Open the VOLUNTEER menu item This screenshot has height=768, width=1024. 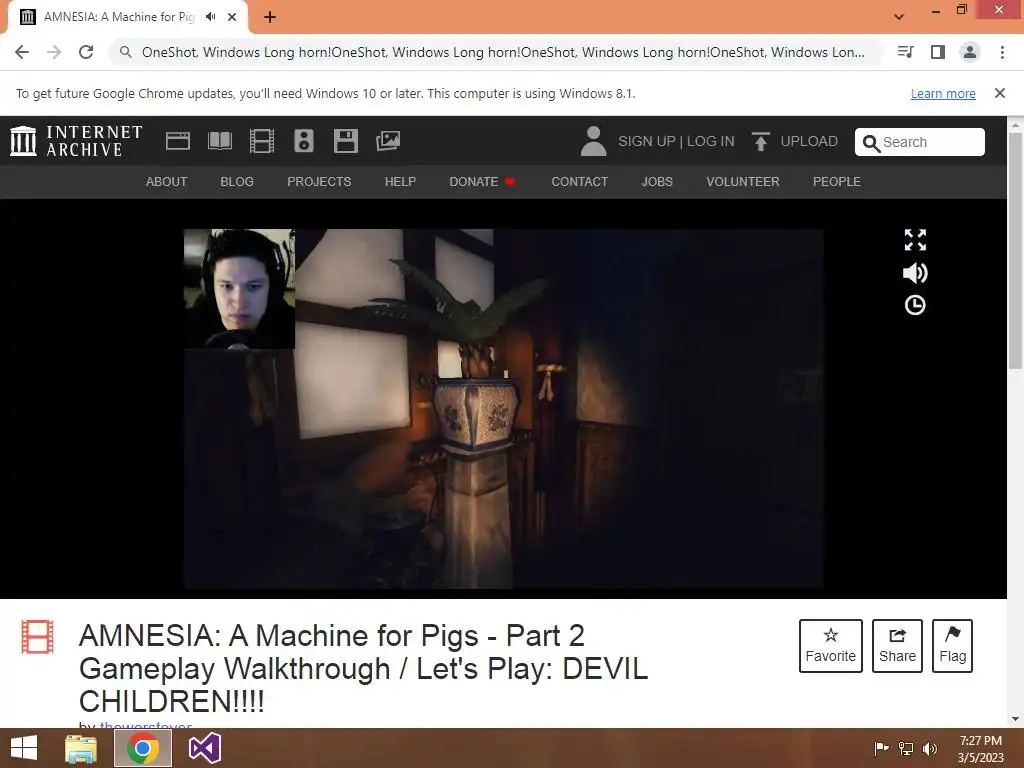coord(743,182)
